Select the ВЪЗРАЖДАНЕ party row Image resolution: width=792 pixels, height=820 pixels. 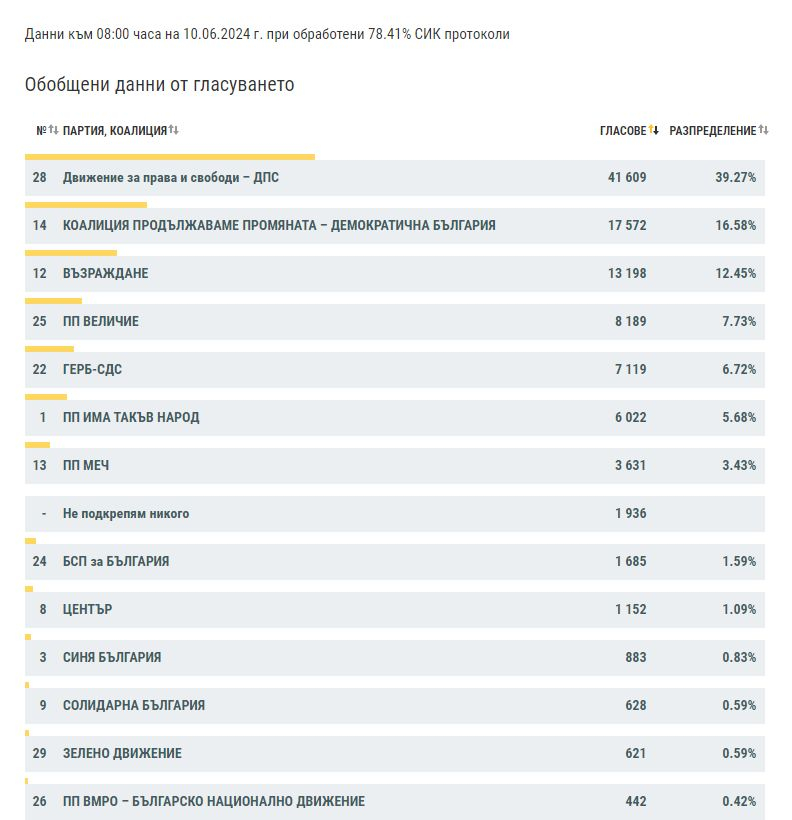click(x=395, y=274)
